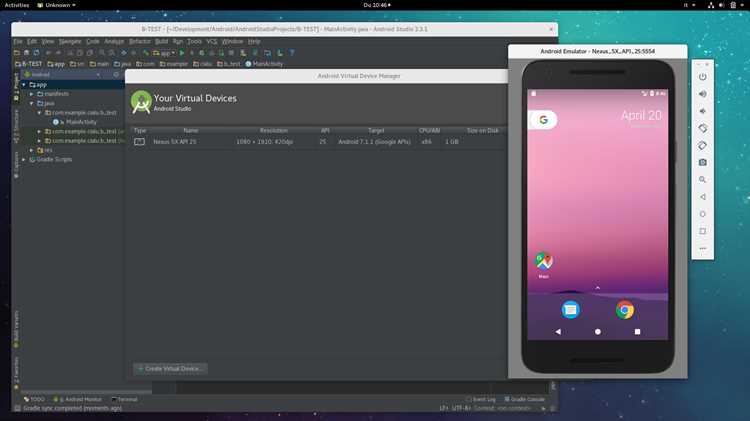Open the Edit menu
This screenshot has height=421, width=750.
click(32, 42)
